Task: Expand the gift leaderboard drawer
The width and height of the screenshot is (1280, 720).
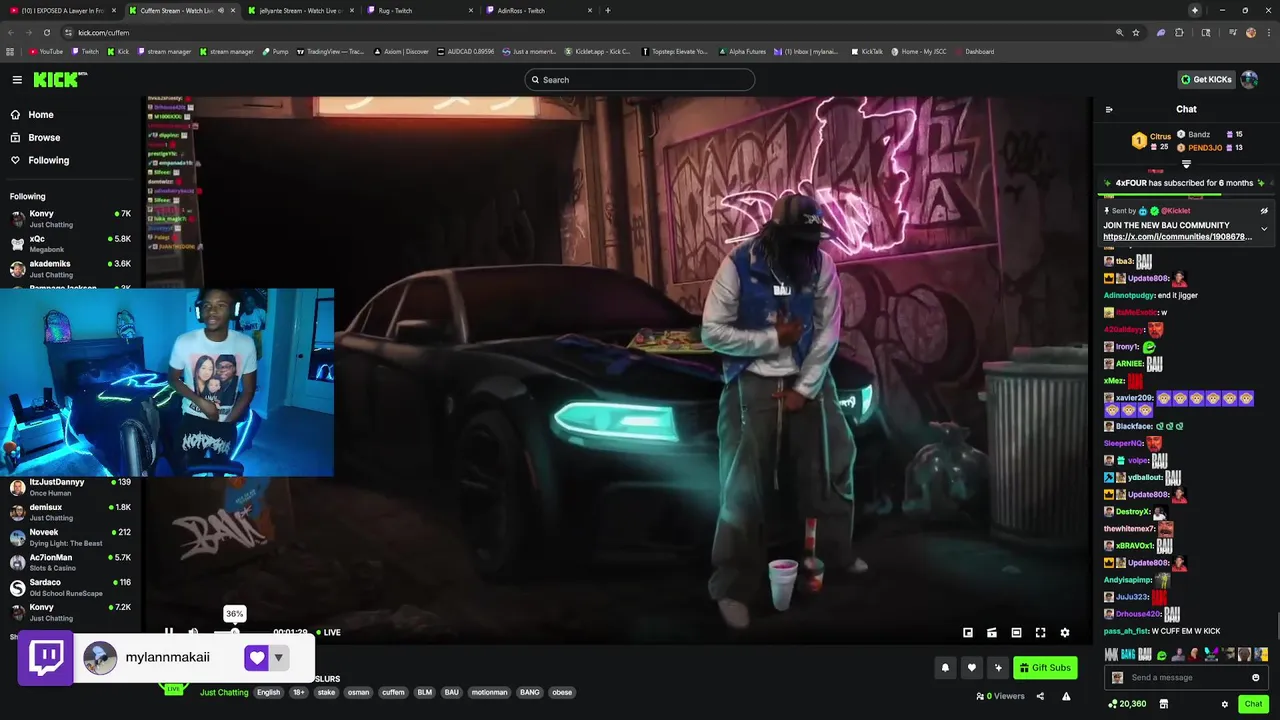Action: coord(1186,164)
